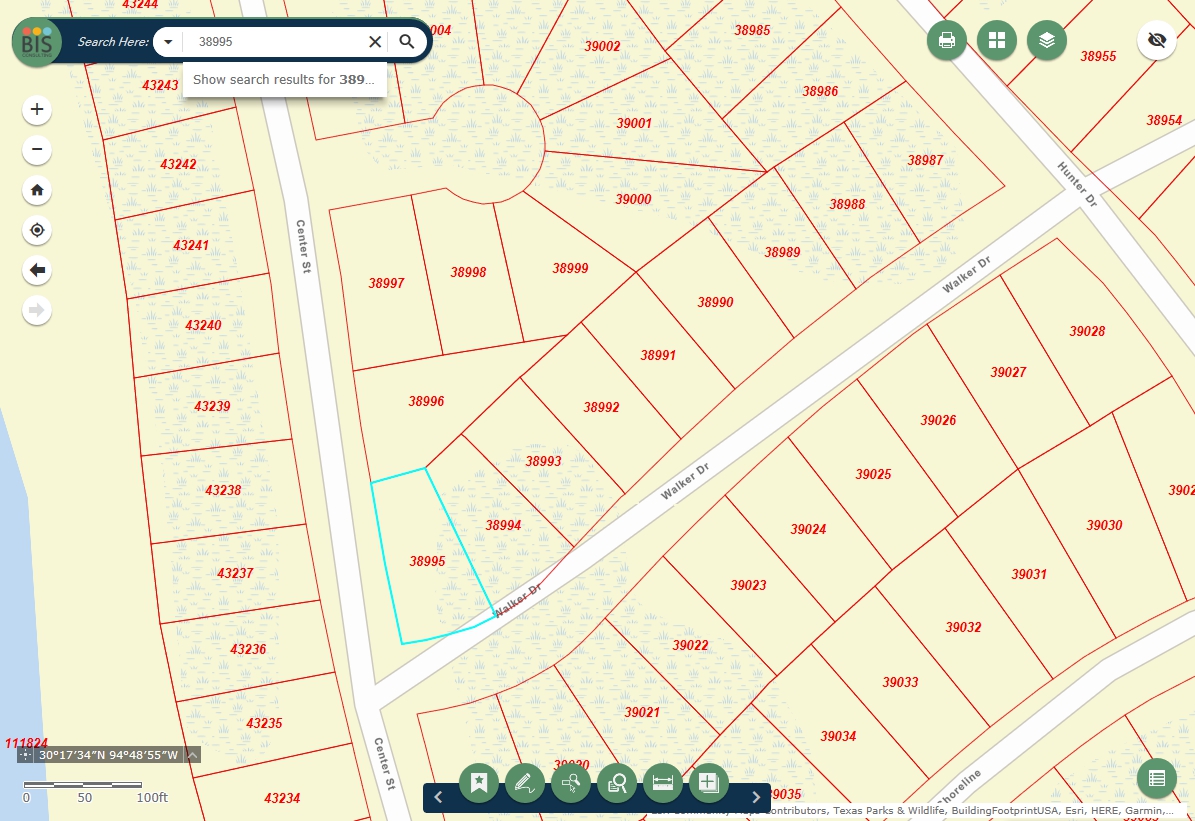Open the search records magnifier tool
Screen dimensions: 1195x821
(x=617, y=783)
